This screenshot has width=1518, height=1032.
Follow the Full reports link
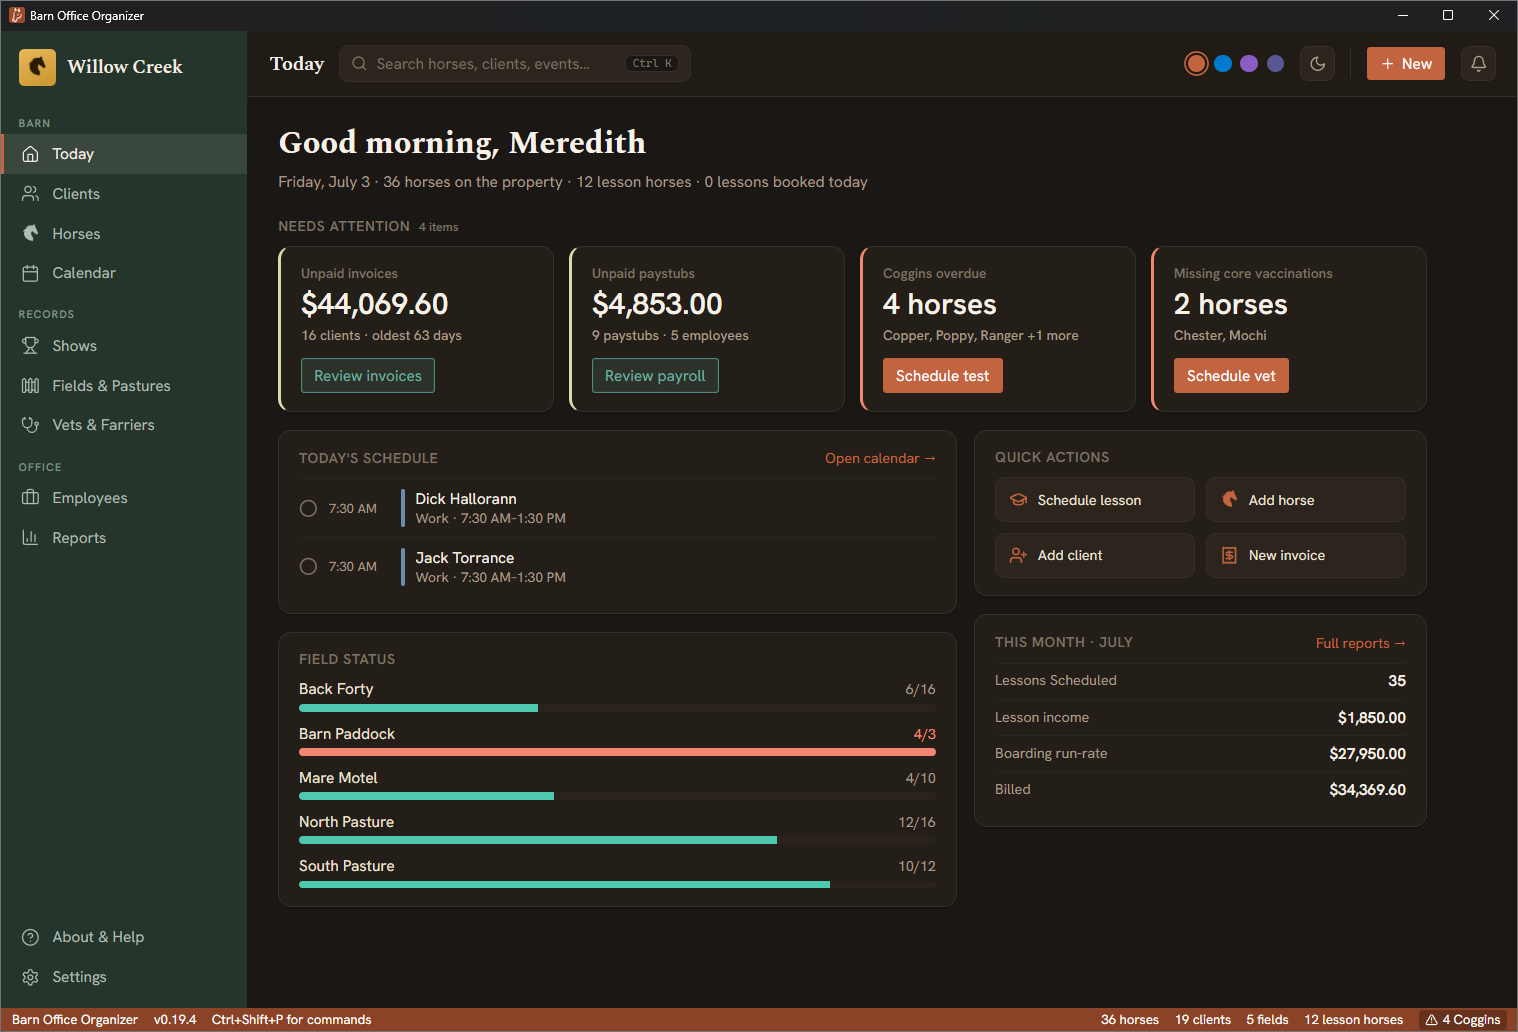tap(1360, 643)
